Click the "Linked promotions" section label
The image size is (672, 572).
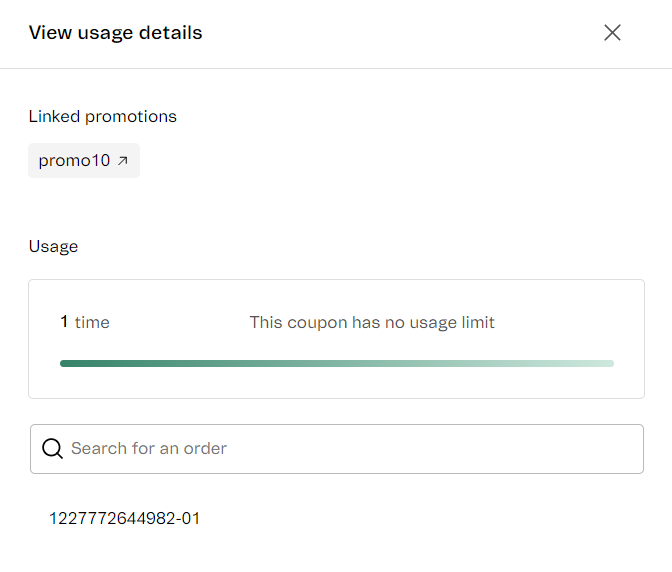coord(102,116)
